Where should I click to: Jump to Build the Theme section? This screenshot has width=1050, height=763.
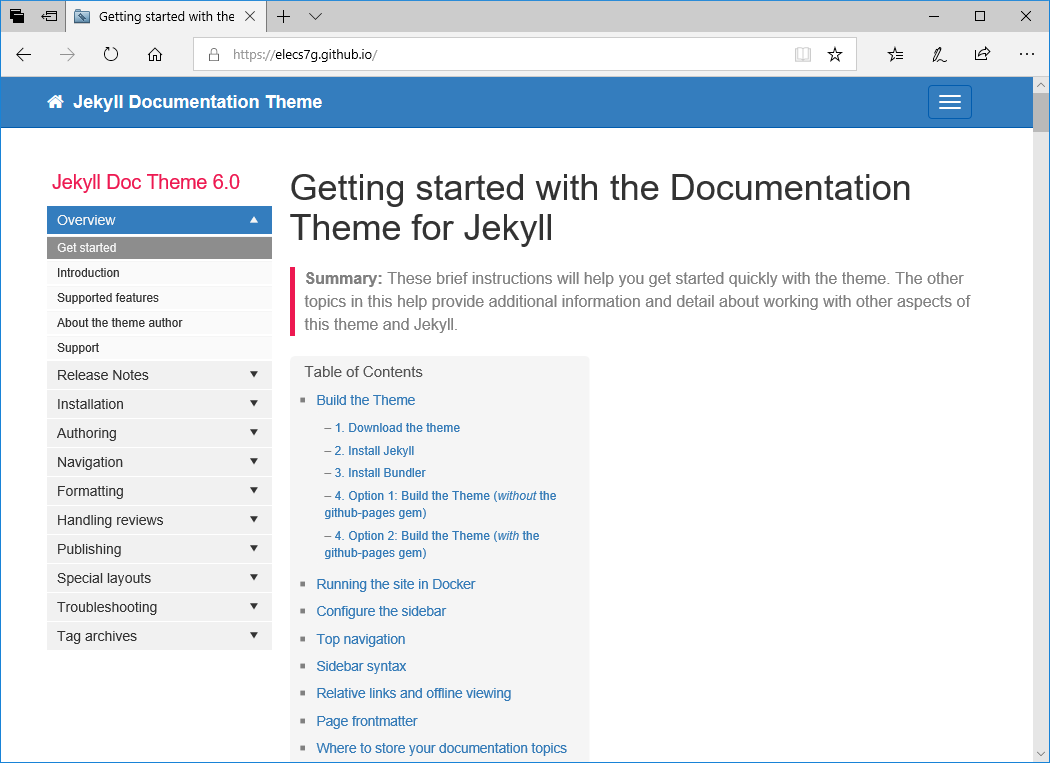(x=366, y=400)
